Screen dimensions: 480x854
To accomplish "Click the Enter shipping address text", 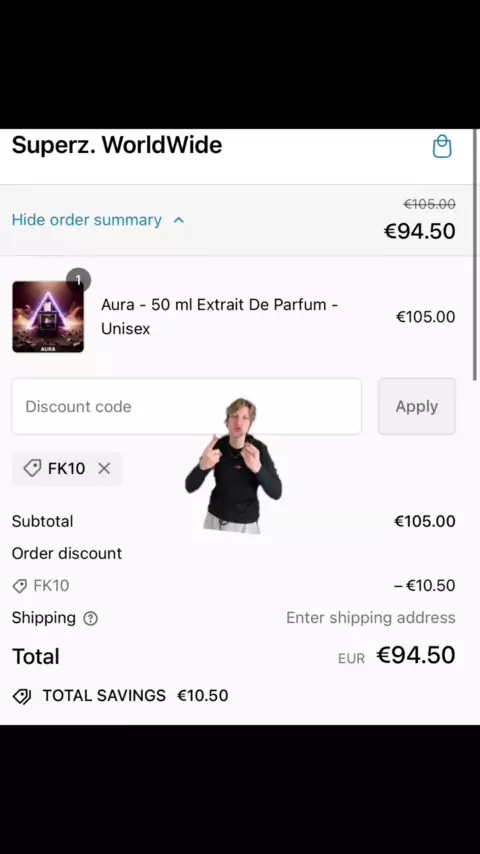I will pyautogui.click(x=370, y=618).
